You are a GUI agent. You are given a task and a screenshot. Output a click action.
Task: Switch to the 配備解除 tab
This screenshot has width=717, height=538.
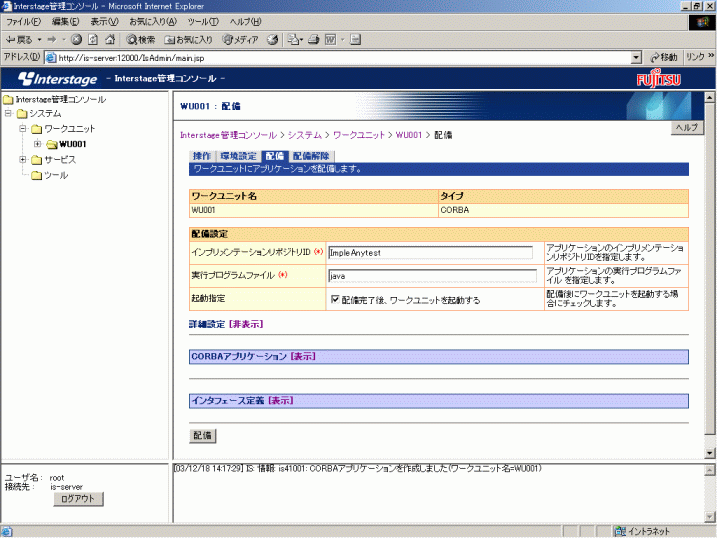pos(311,156)
